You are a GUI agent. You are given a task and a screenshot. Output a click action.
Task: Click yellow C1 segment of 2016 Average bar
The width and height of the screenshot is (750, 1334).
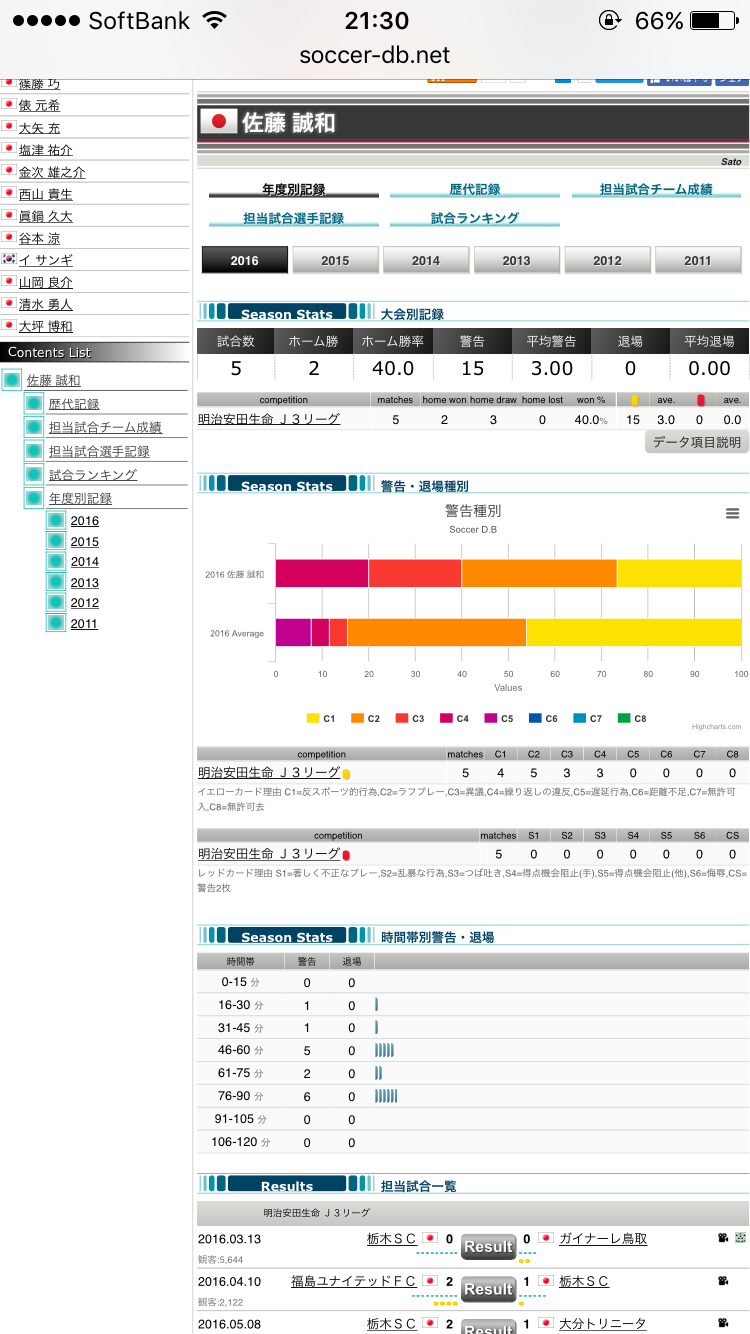tap(633, 633)
